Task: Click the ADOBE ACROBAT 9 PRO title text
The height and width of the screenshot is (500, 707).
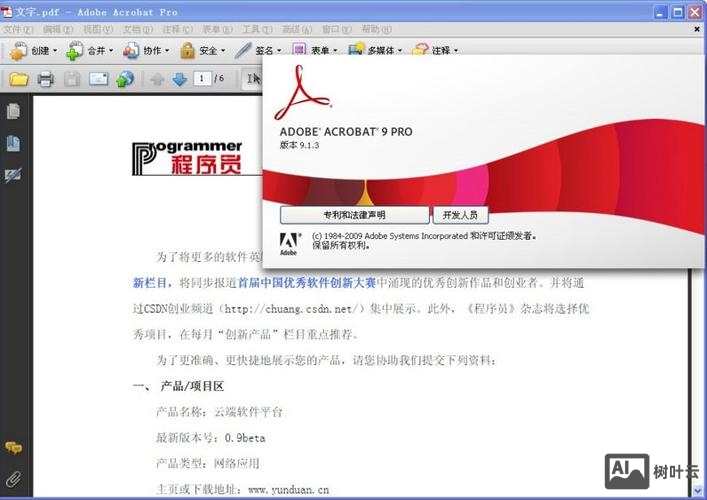Action: pyautogui.click(x=346, y=132)
